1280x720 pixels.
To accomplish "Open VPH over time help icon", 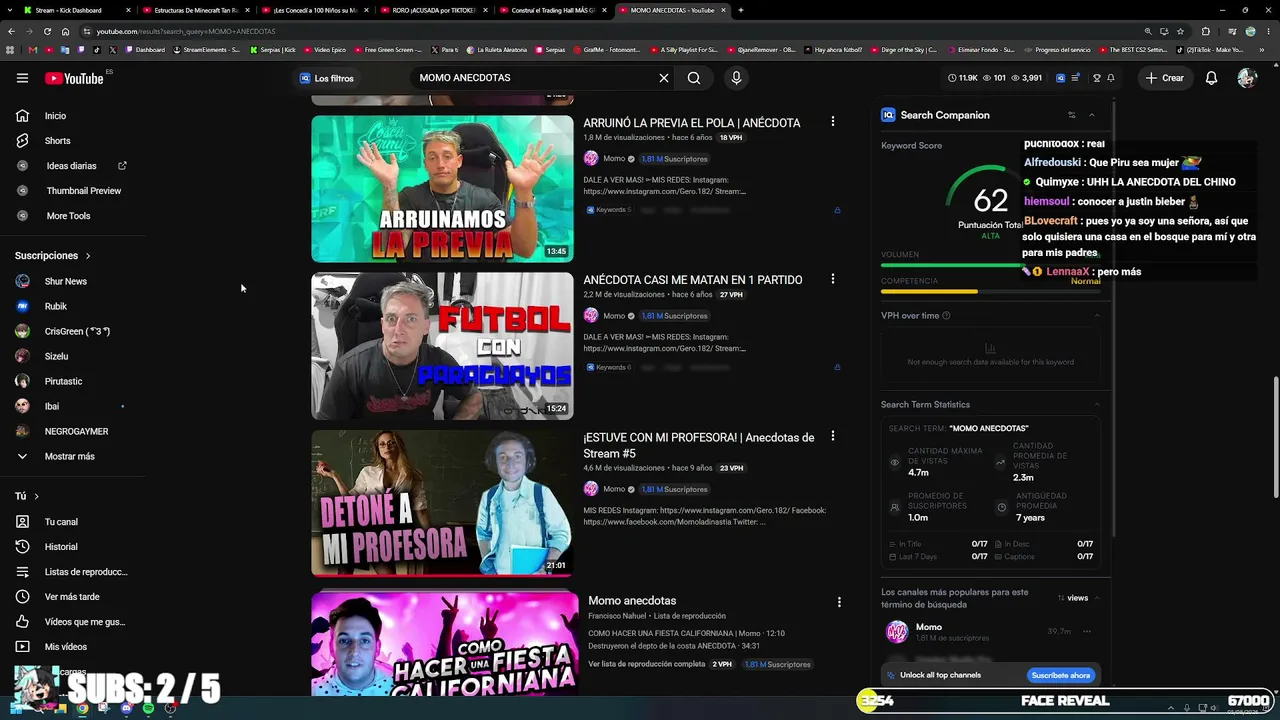I will pos(946,316).
